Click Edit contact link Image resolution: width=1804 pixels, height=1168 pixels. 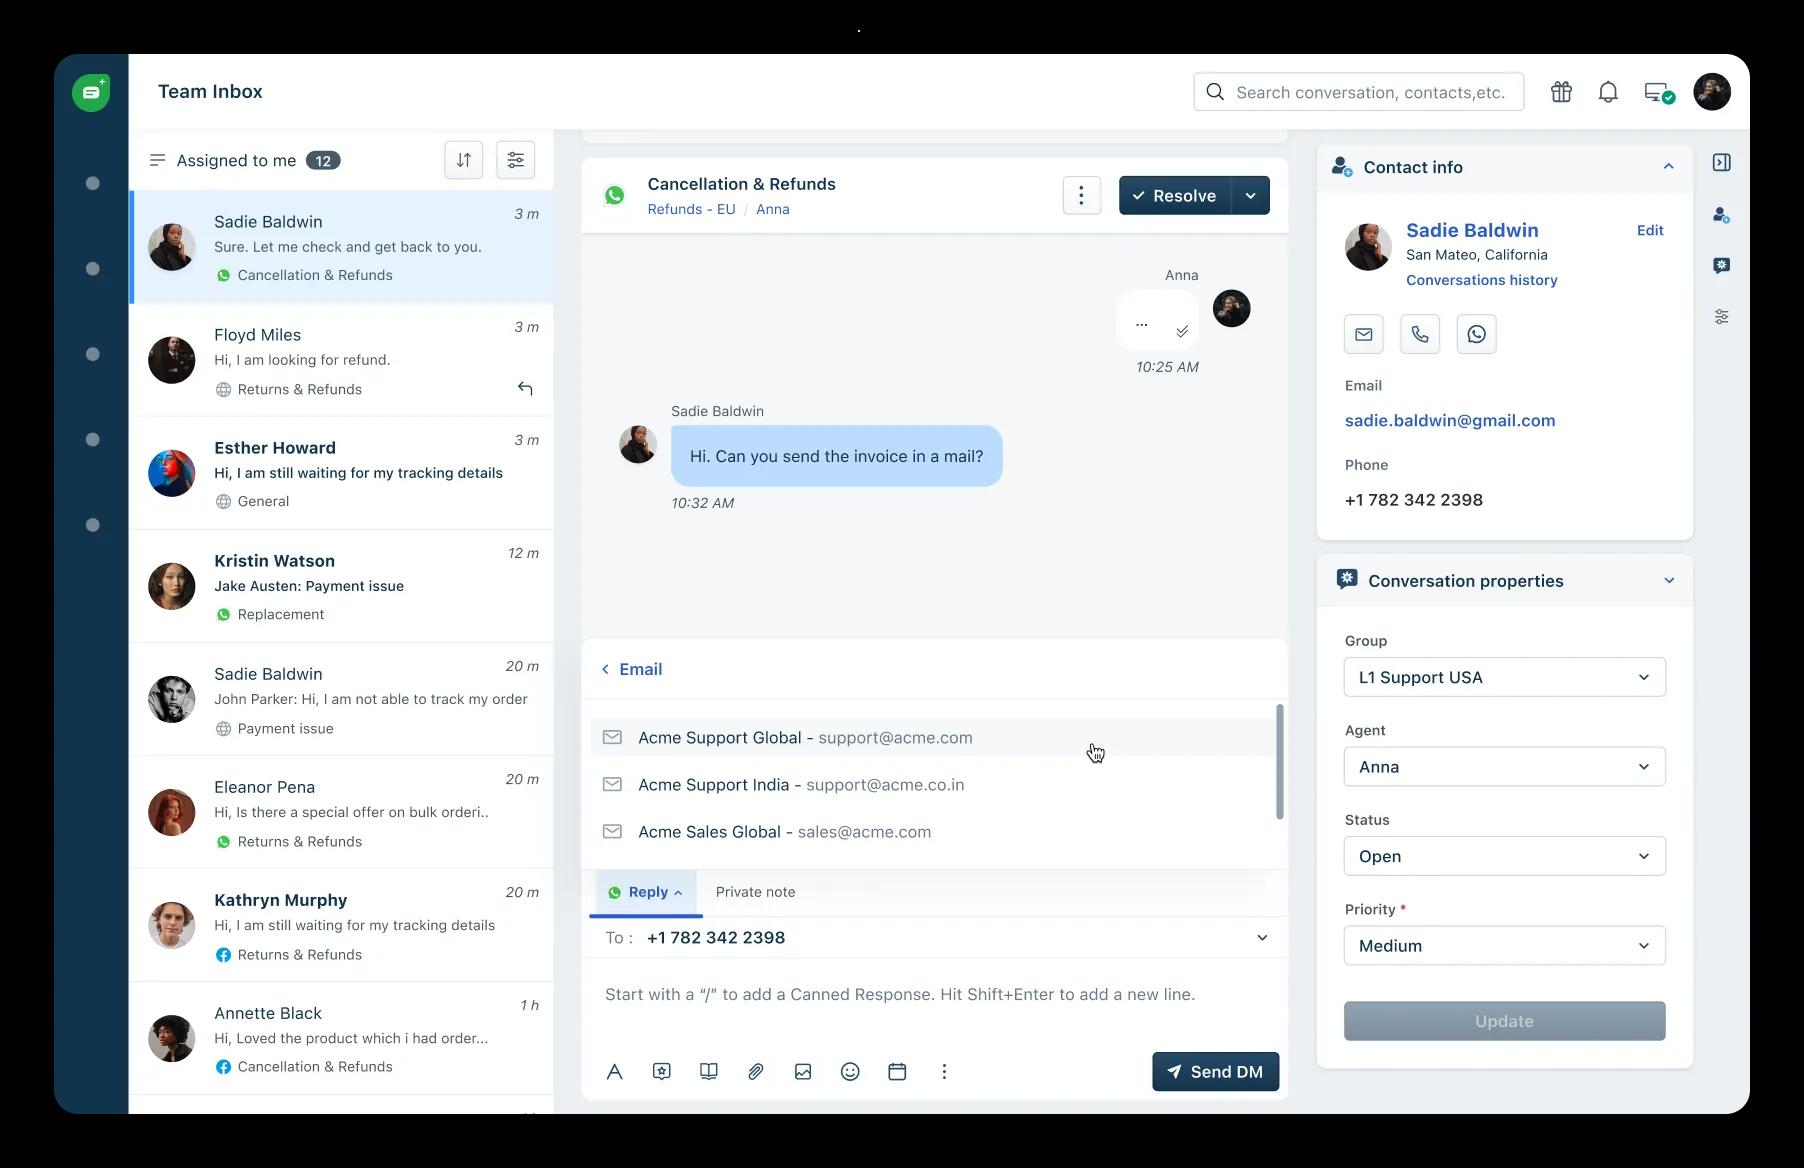click(x=1650, y=230)
